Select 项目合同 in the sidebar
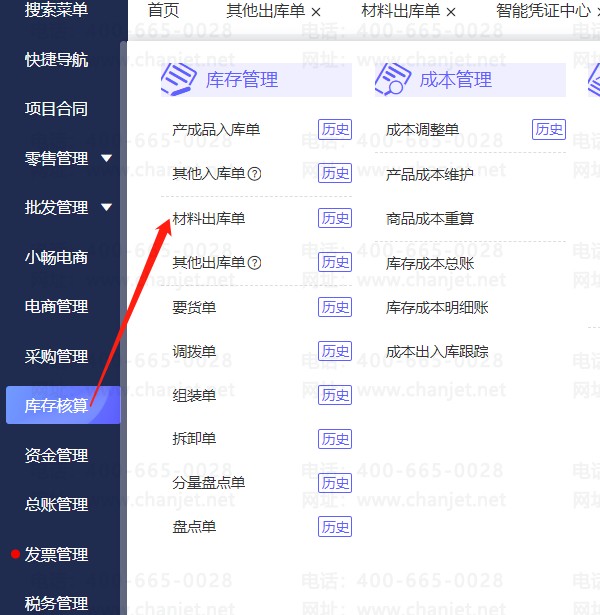The image size is (600, 615). point(56,109)
